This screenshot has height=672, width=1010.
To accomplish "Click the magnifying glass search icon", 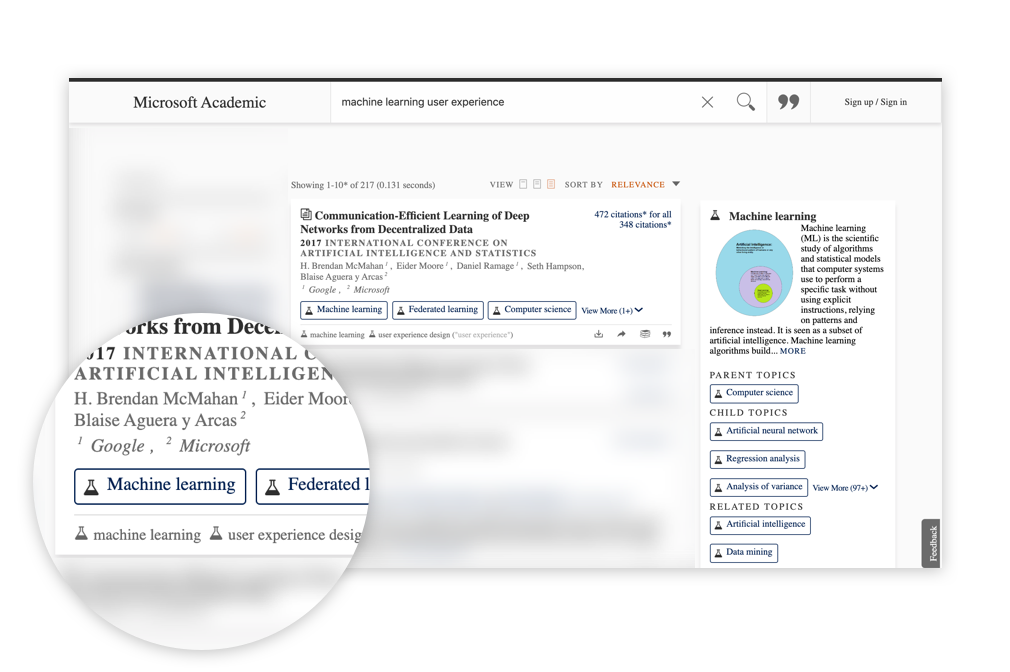I will click(x=745, y=102).
